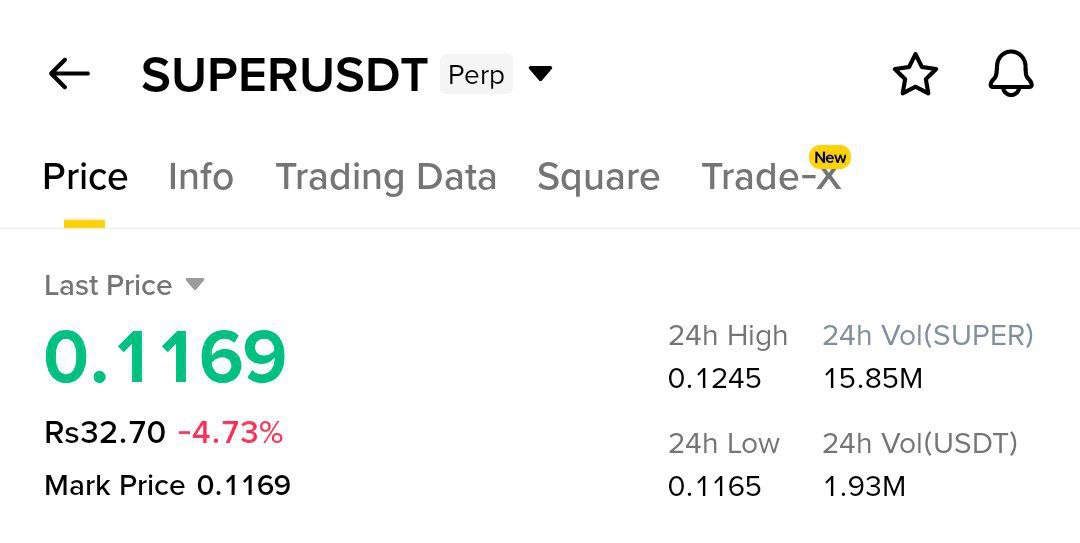
Task: Tap the Perp contract label
Action: (476, 75)
